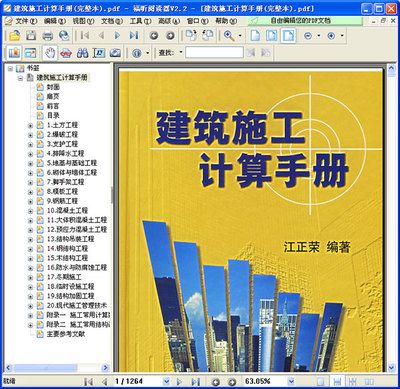Open a PDF with the folder icon

point(14,35)
